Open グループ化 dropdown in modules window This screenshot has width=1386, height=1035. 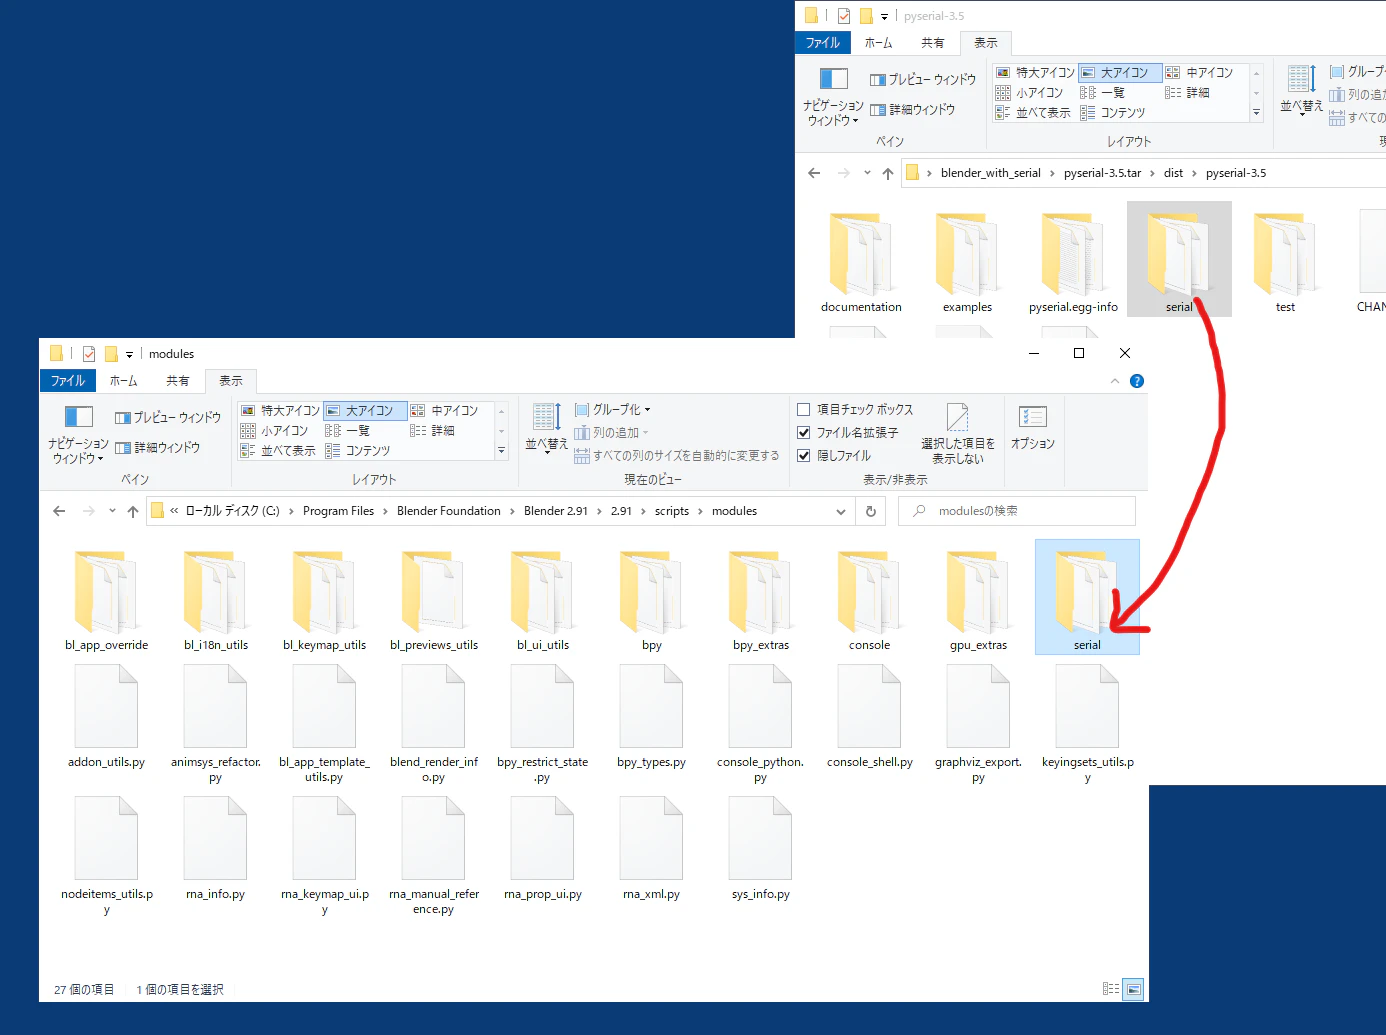[613, 408]
